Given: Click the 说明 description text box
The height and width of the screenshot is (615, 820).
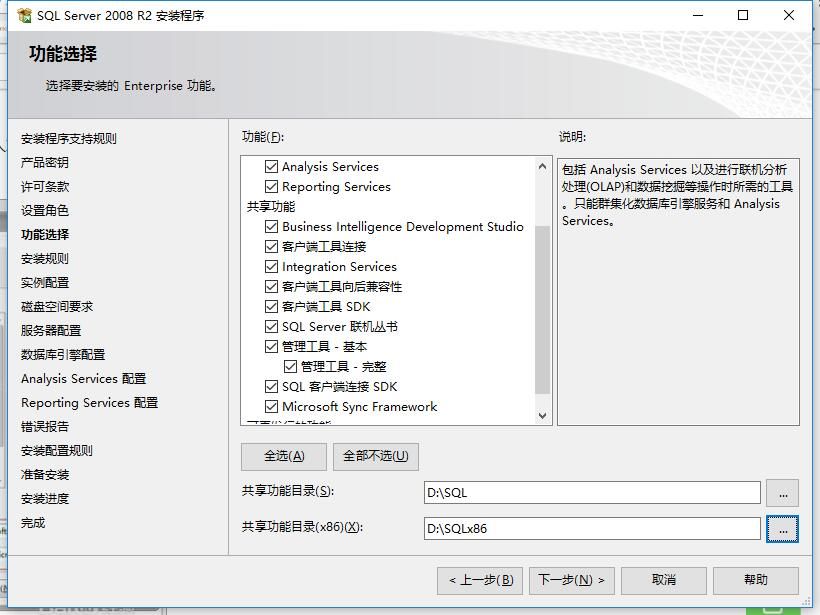Looking at the screenshot, I should click(x=678, y=292).
